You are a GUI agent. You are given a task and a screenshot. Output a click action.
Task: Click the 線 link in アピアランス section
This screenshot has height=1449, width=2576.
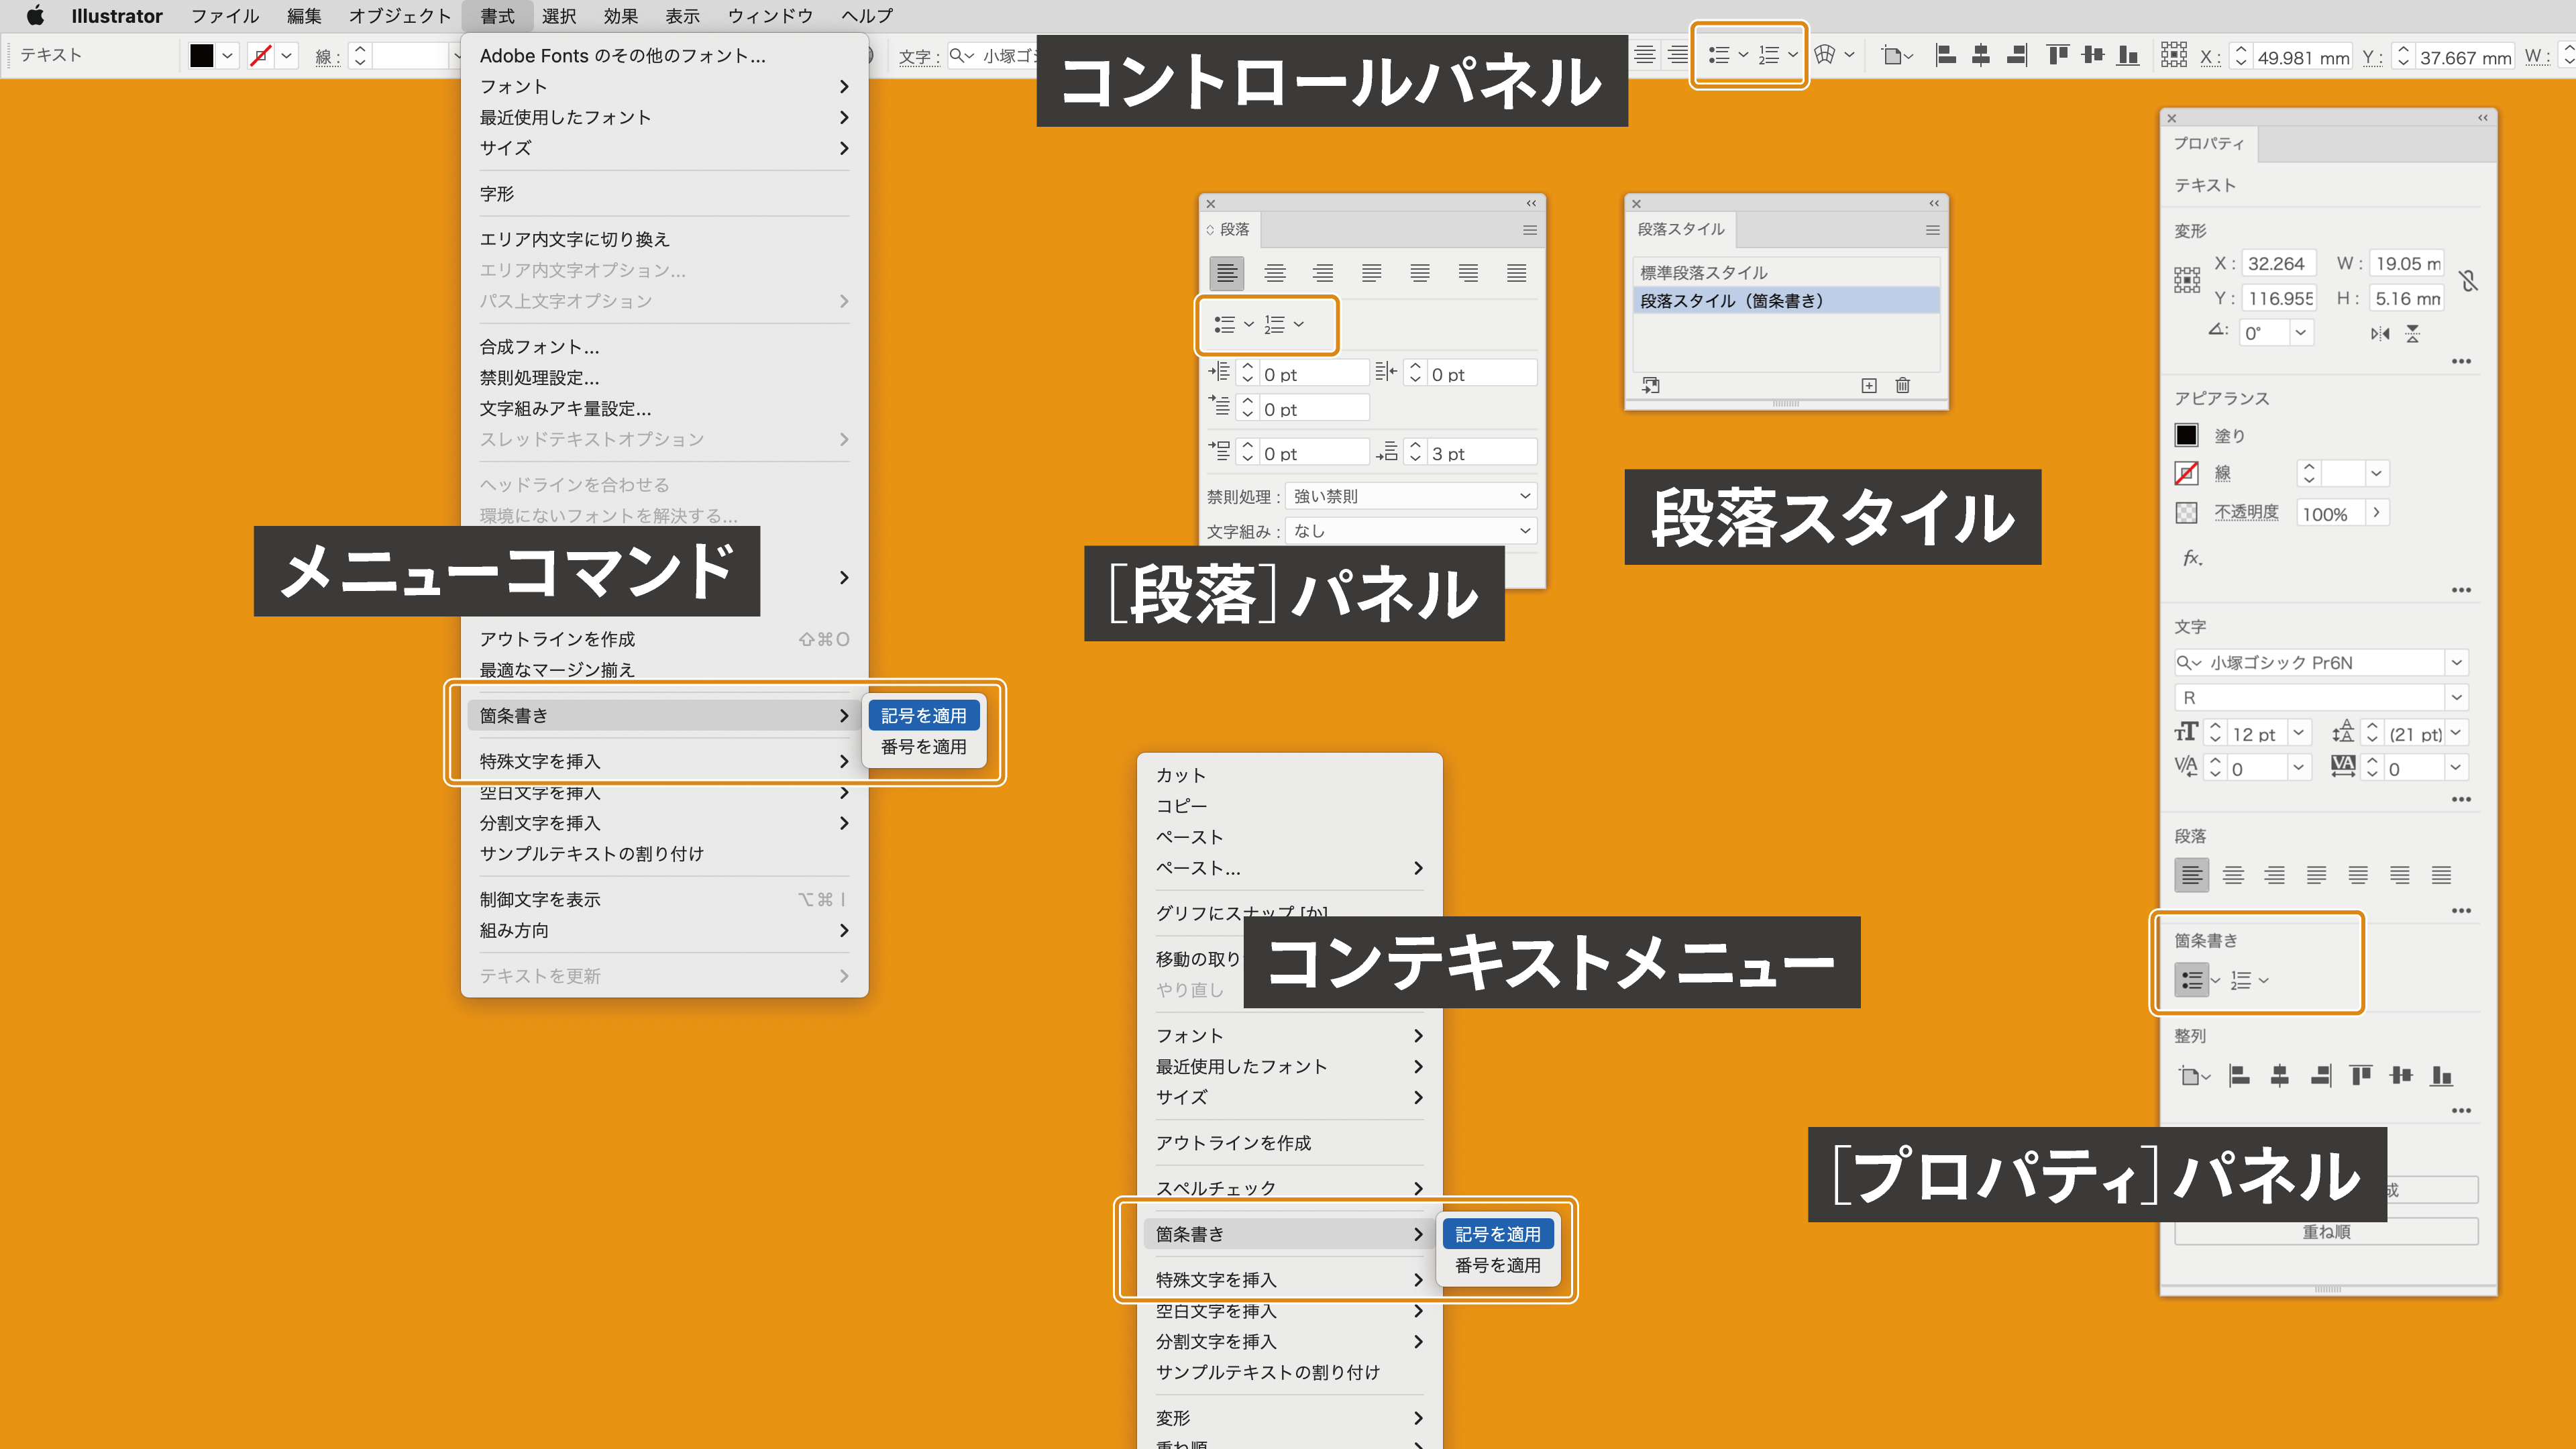pos(2222,473)
